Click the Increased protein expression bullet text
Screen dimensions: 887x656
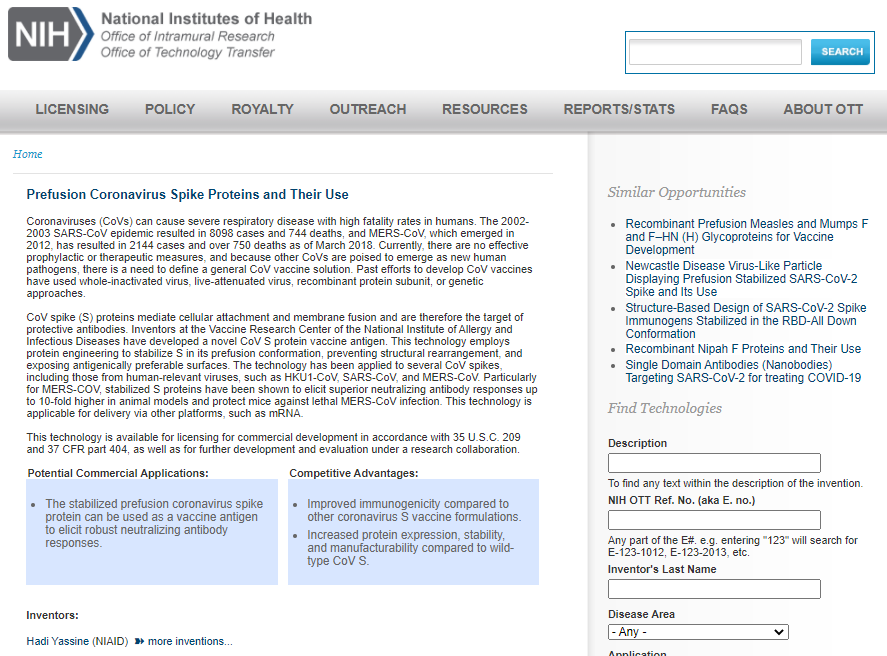click(411, 548)
